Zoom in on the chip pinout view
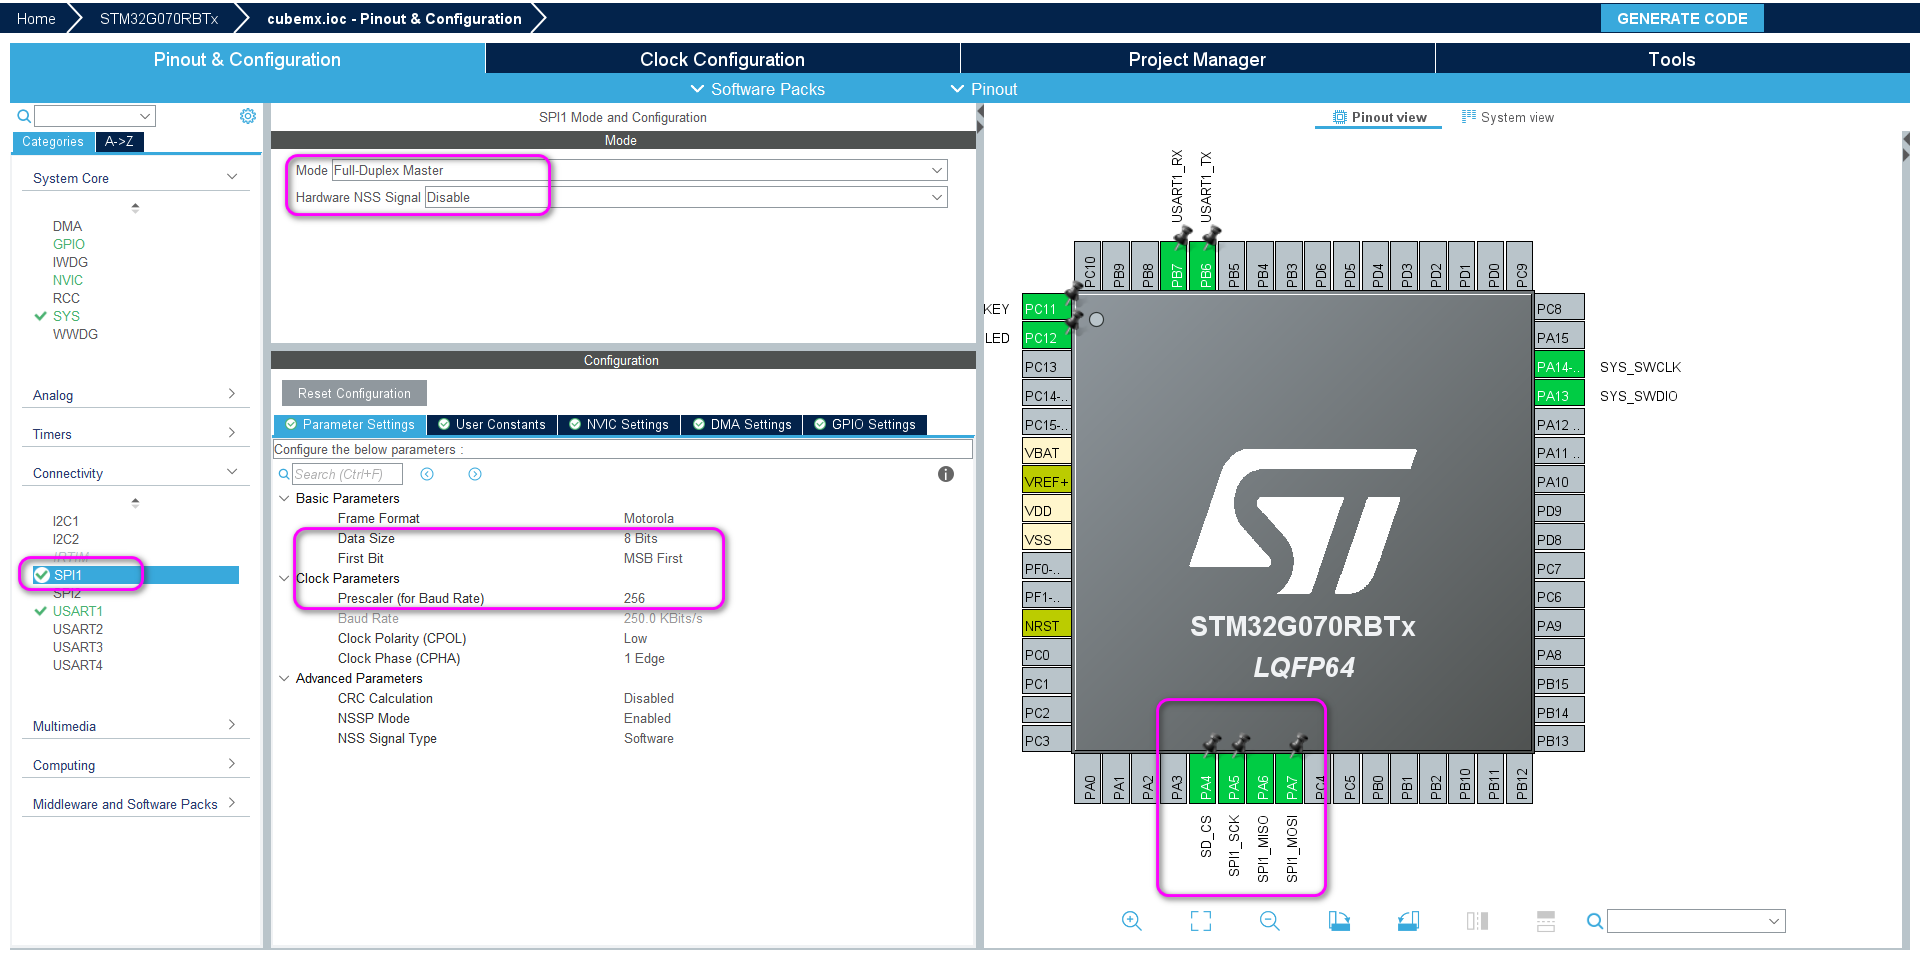 point(1131,921)
